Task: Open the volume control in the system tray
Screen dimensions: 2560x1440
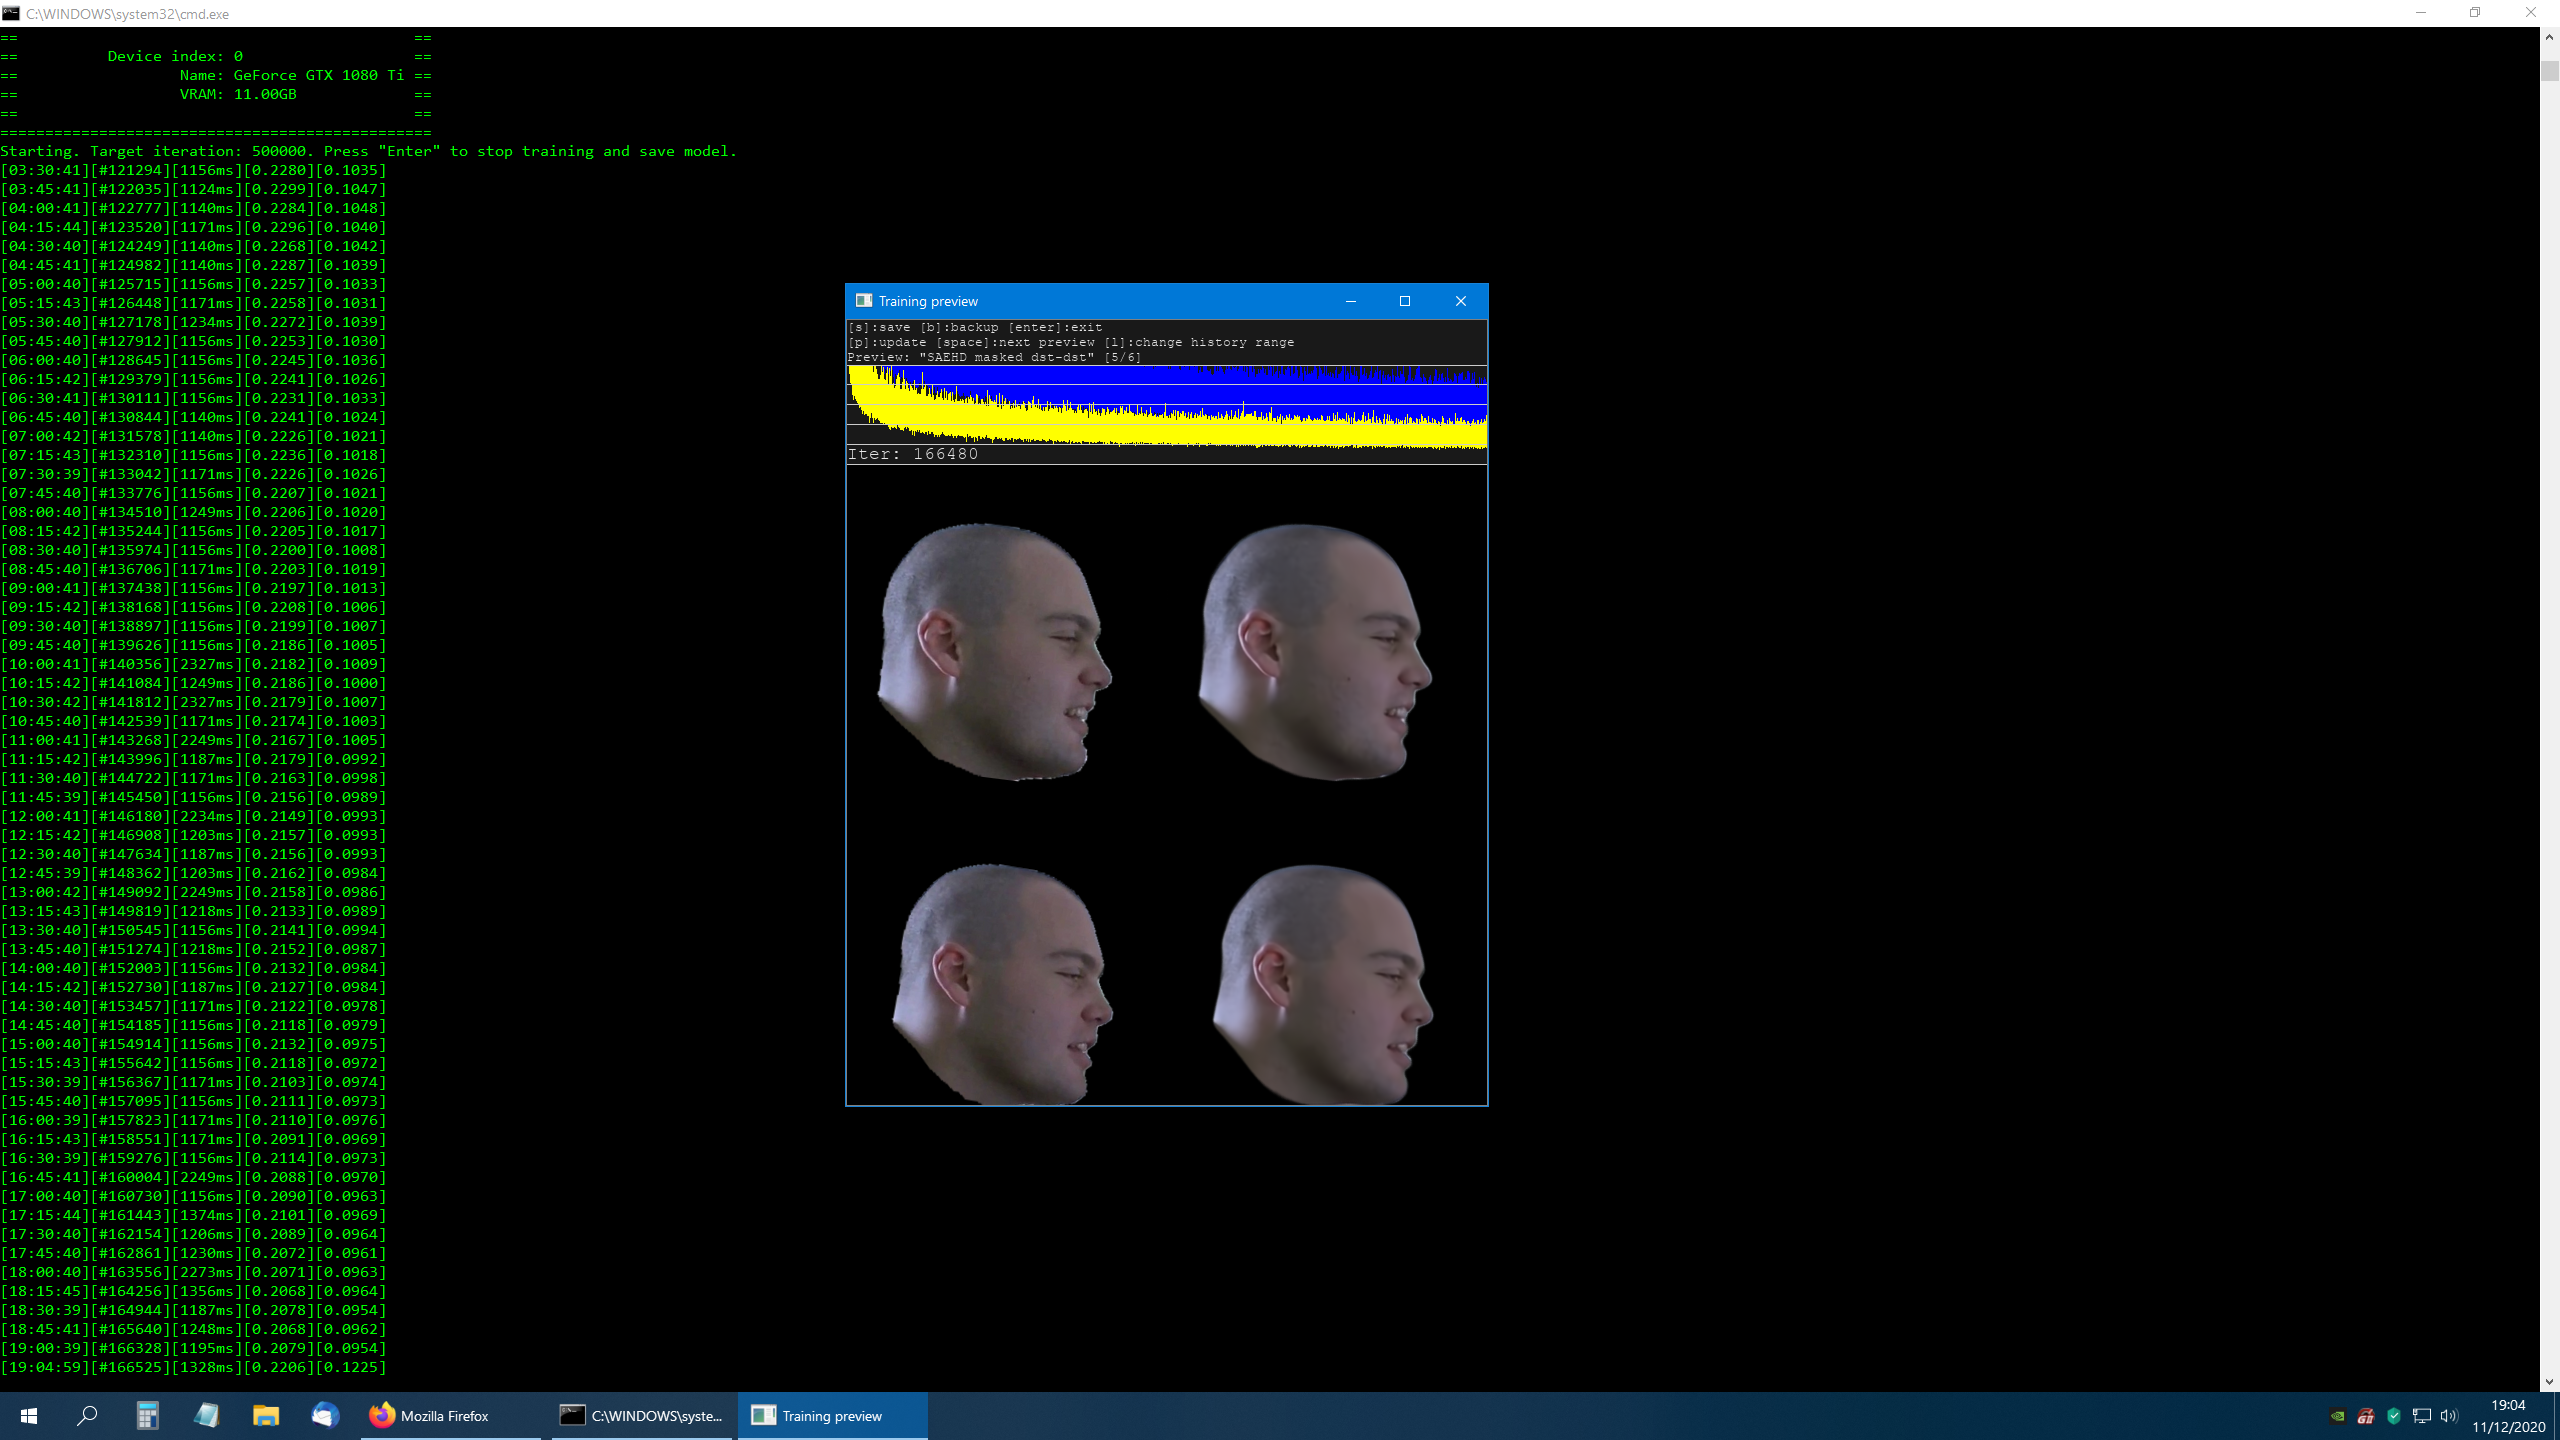Action: click(x=2449, y=1415)
